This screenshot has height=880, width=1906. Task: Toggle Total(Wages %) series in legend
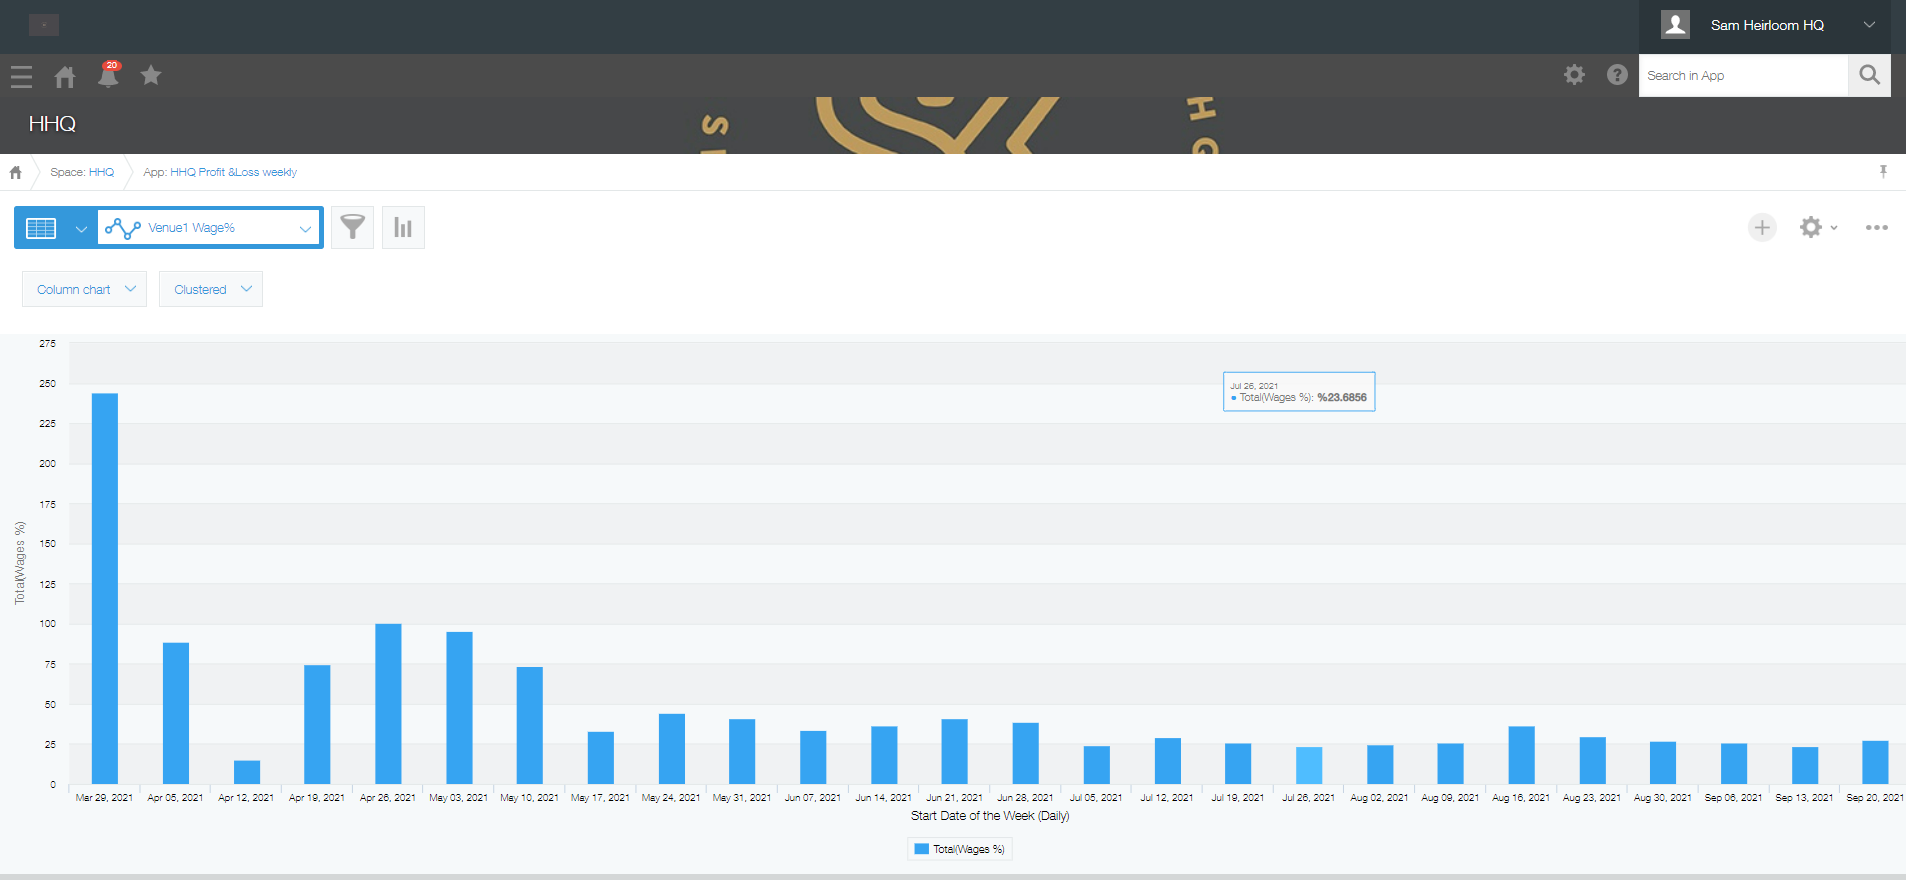tap(960, 849)
